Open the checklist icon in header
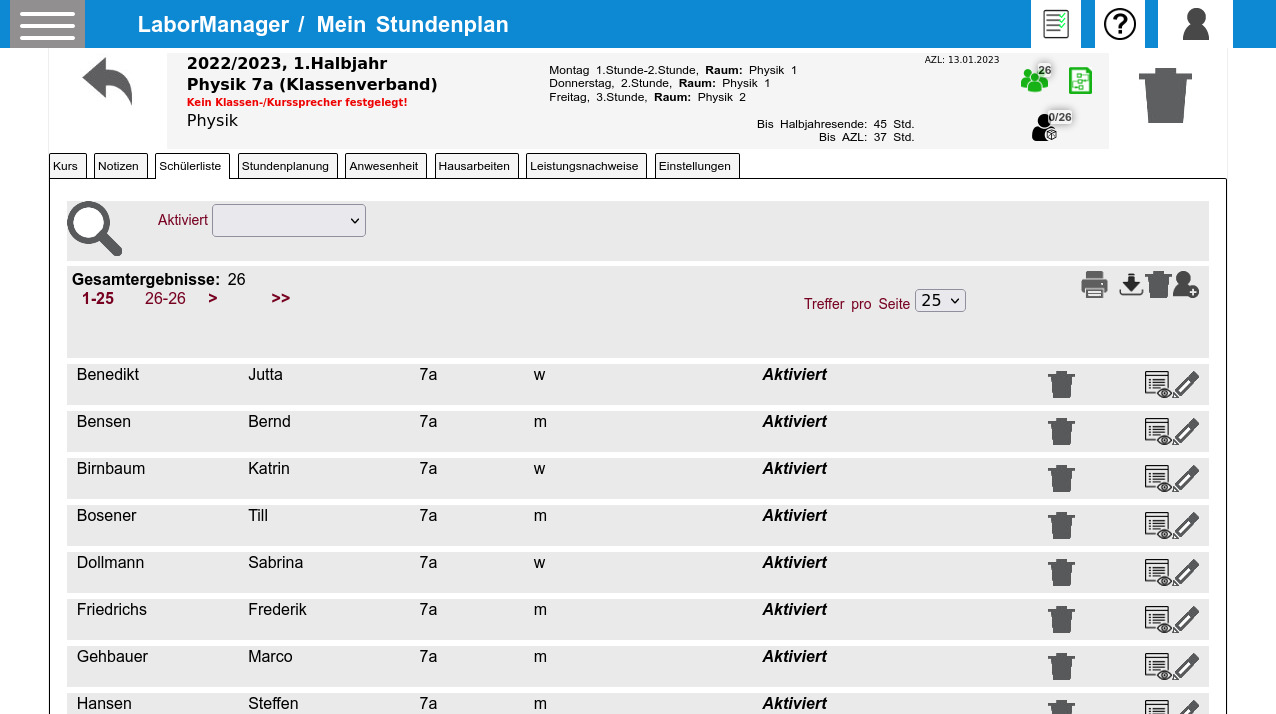The height and width of the screenshot is (714, 1276). (1056, 24)
